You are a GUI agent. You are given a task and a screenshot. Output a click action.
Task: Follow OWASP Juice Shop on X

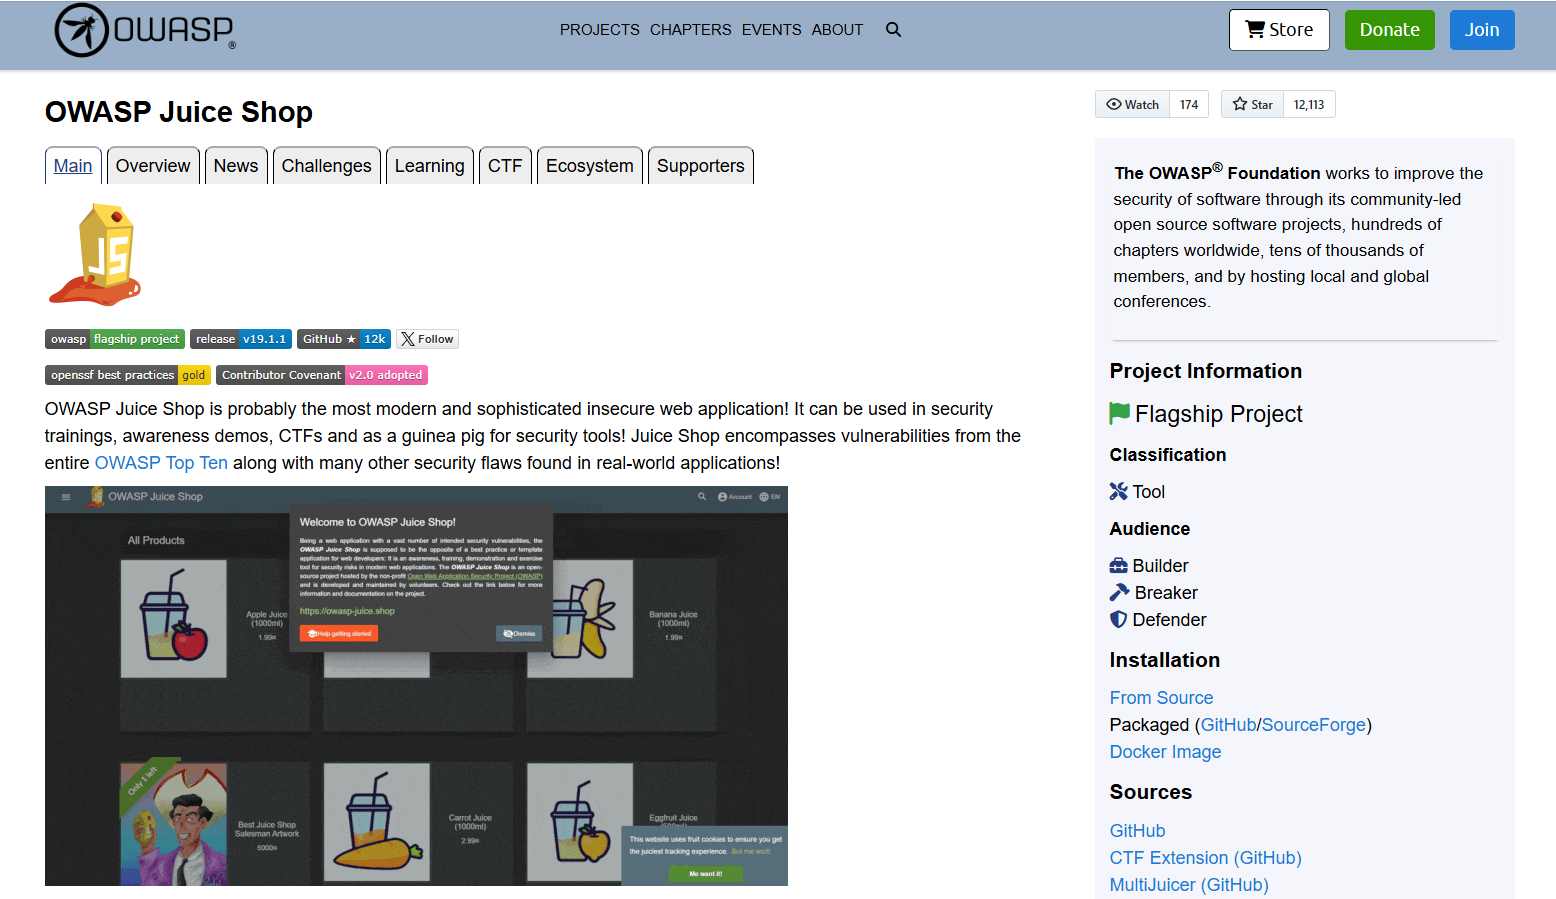(x=427, y=338)
